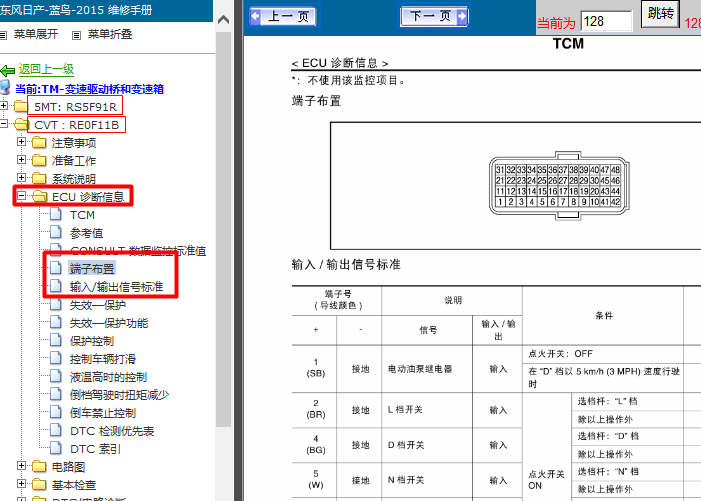Click the 注意事项 folder icon
This screenshot has width=701, height=501.
coord(39,143)
